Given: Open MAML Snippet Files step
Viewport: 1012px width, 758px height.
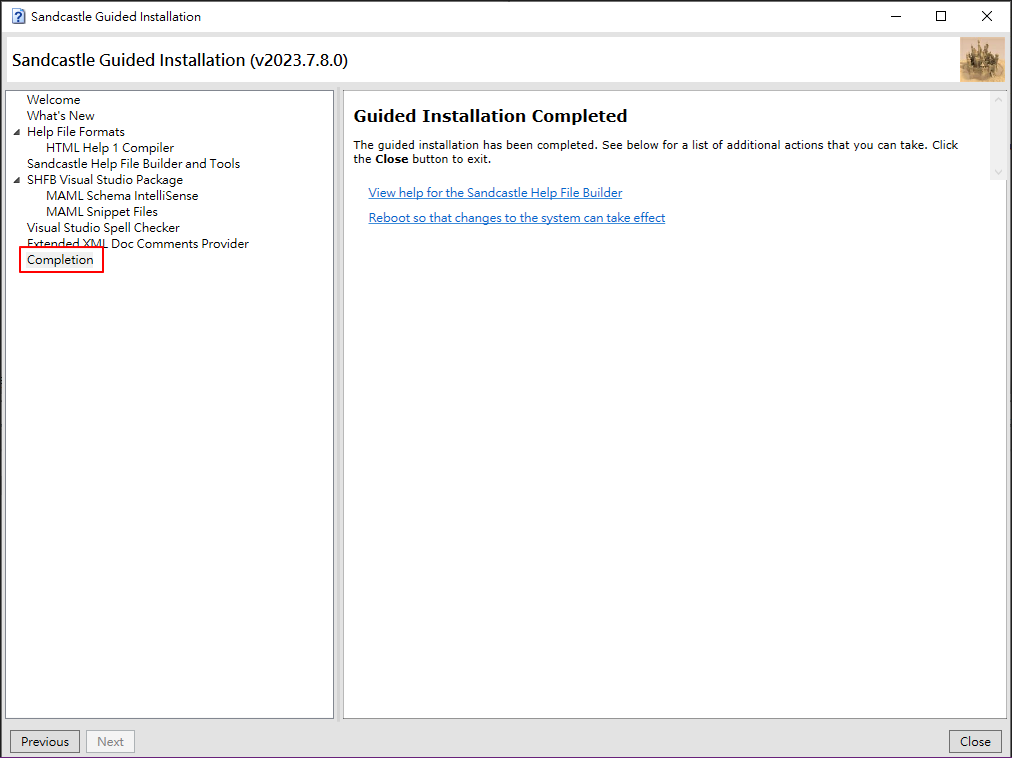Looking at the screenshot, I should 102,212.
